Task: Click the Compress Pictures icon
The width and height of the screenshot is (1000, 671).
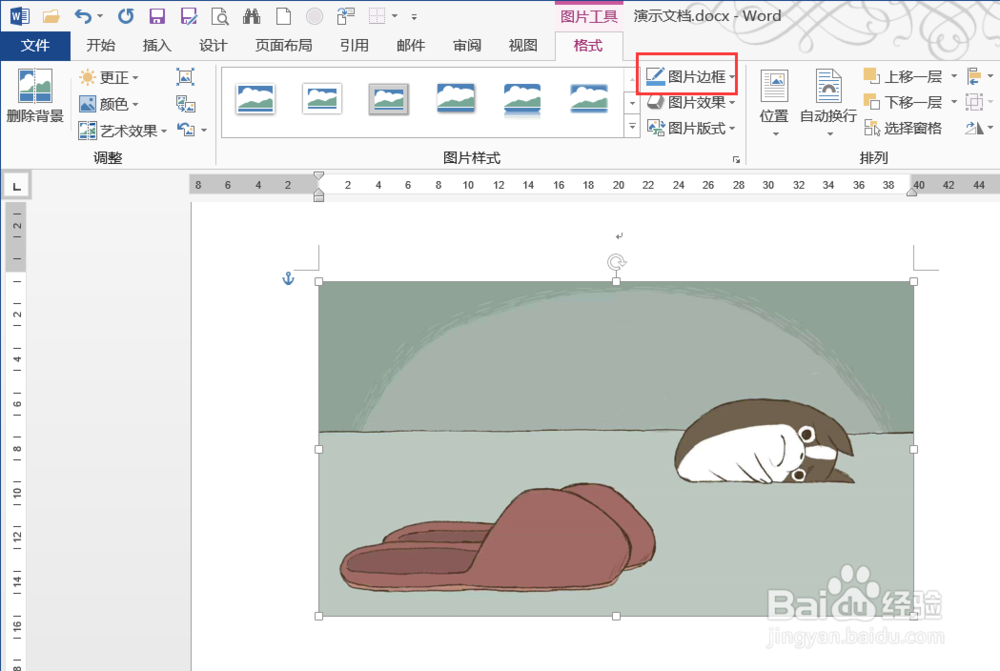Action: pyautogui.click(x=186, y=77)
